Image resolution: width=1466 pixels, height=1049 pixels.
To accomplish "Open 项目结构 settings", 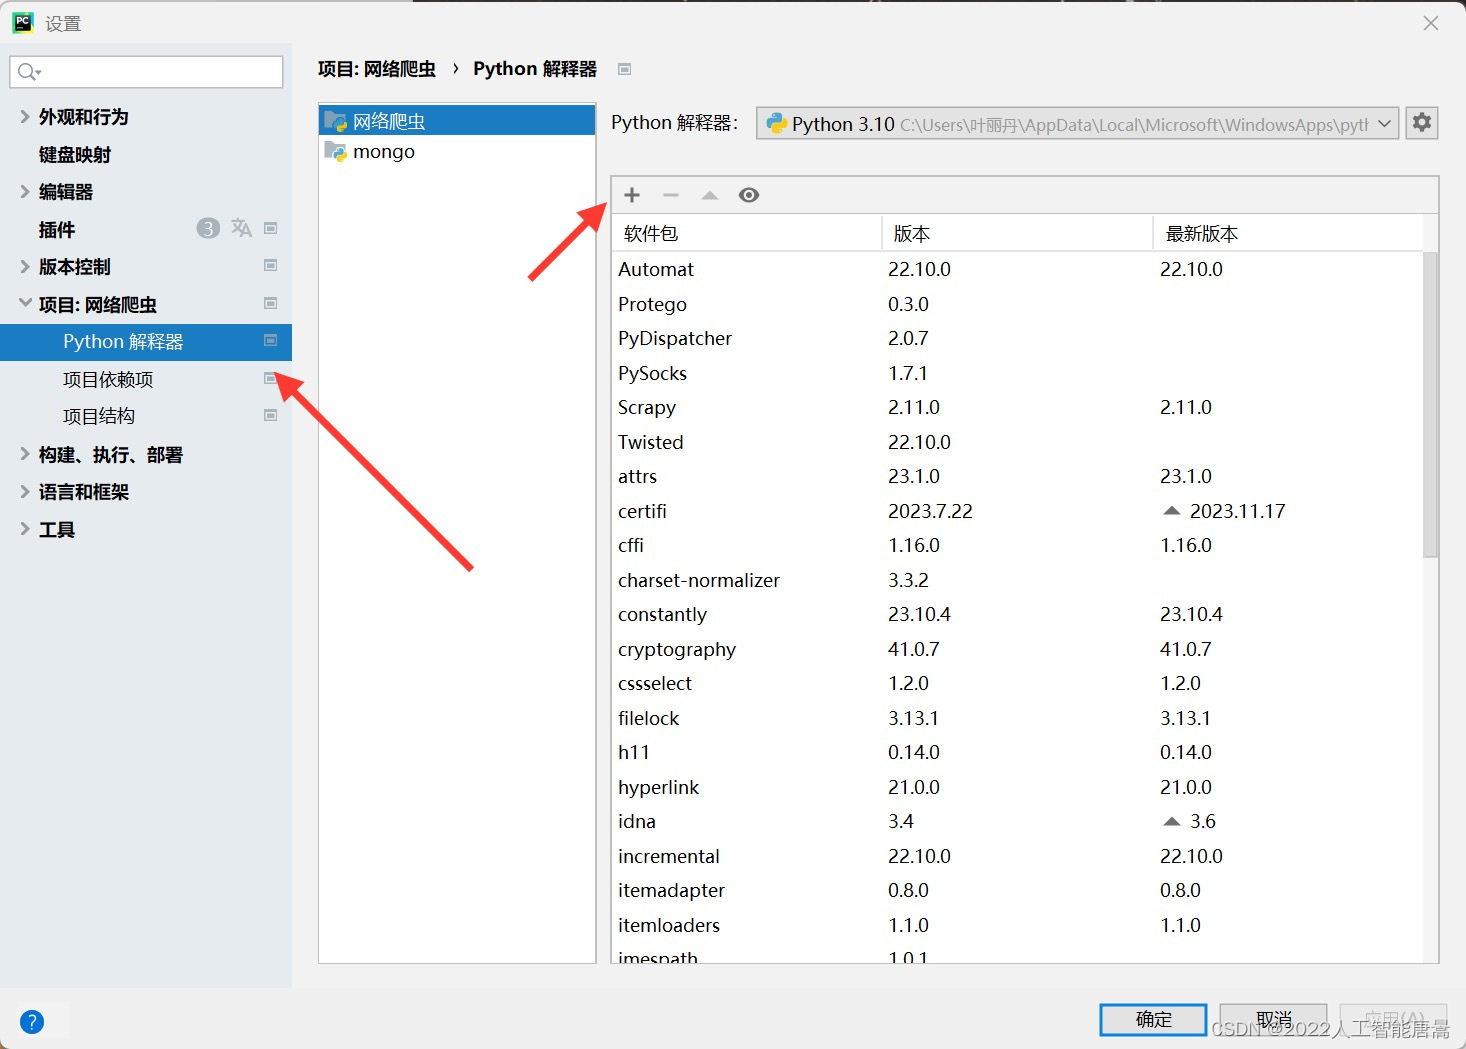I will (99, 416).
